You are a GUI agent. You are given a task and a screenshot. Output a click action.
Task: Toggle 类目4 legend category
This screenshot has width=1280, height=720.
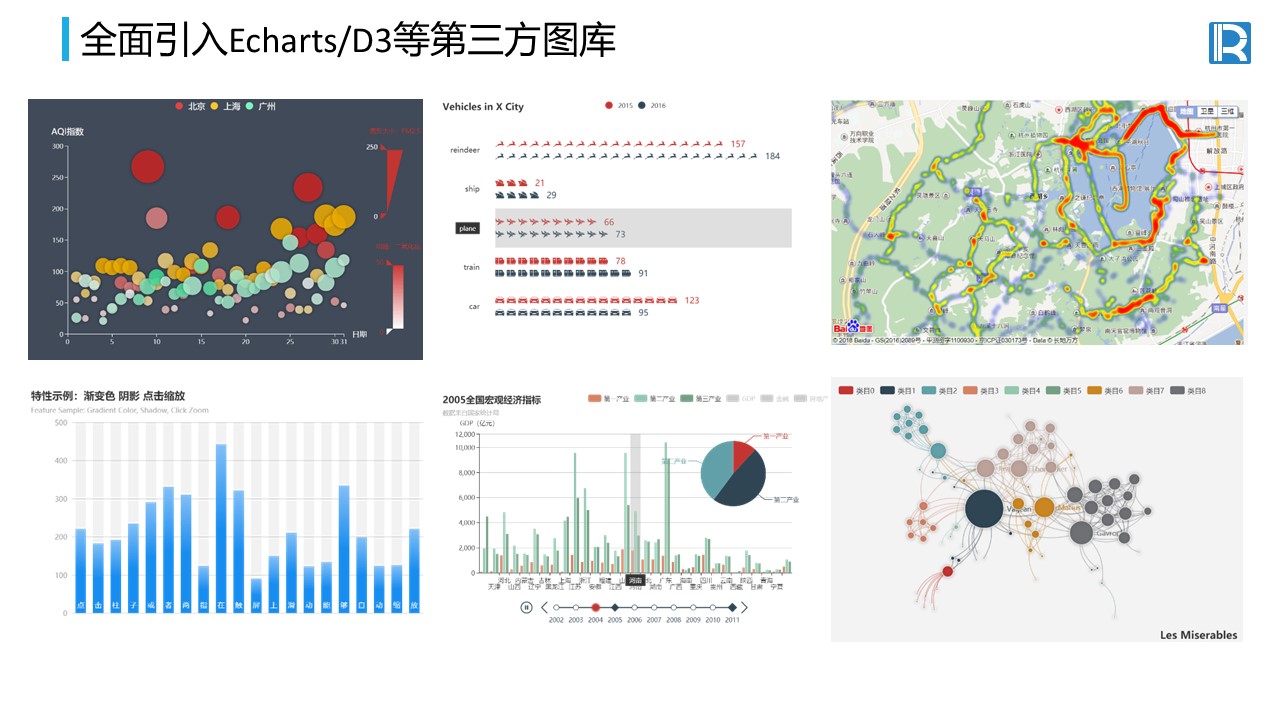point(1022,390)
